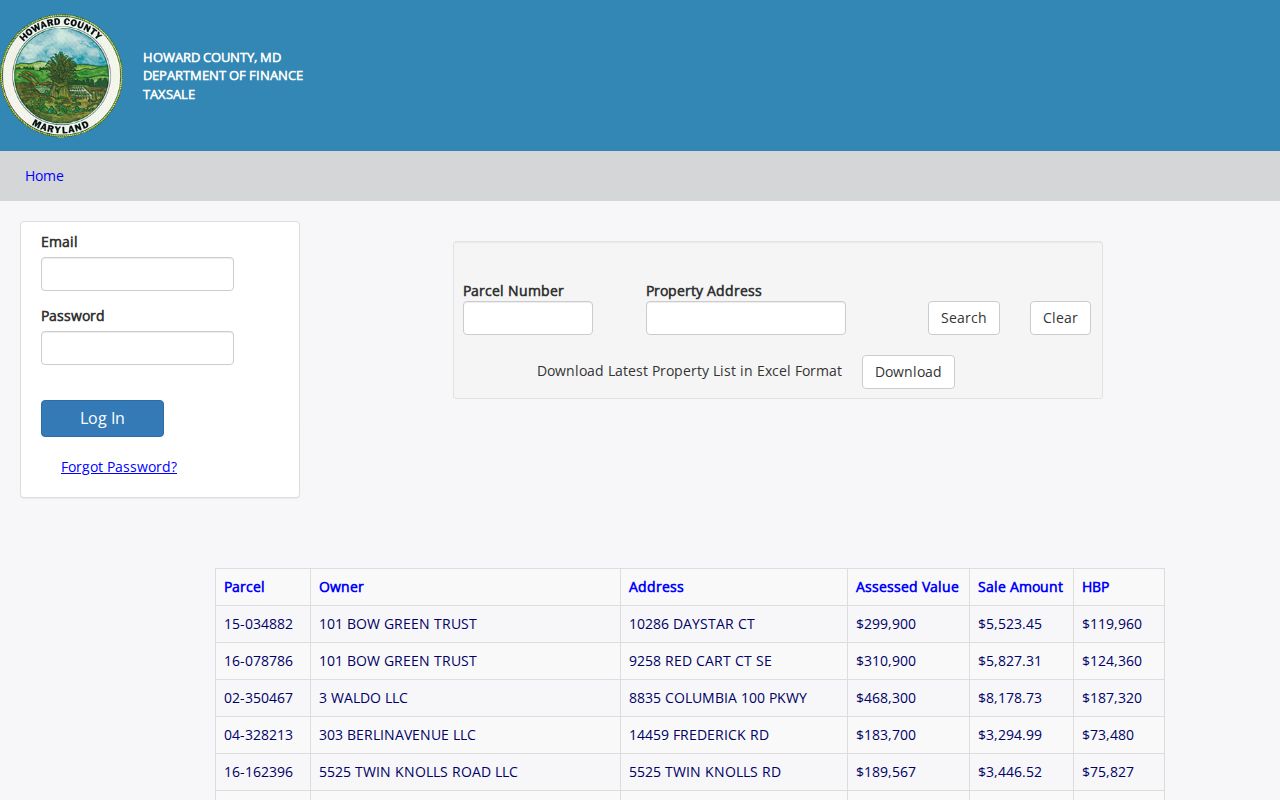Click owner 5525 TWIN KNOLLS ROAD LLC

pyautogui.click(x=418, y=772)
